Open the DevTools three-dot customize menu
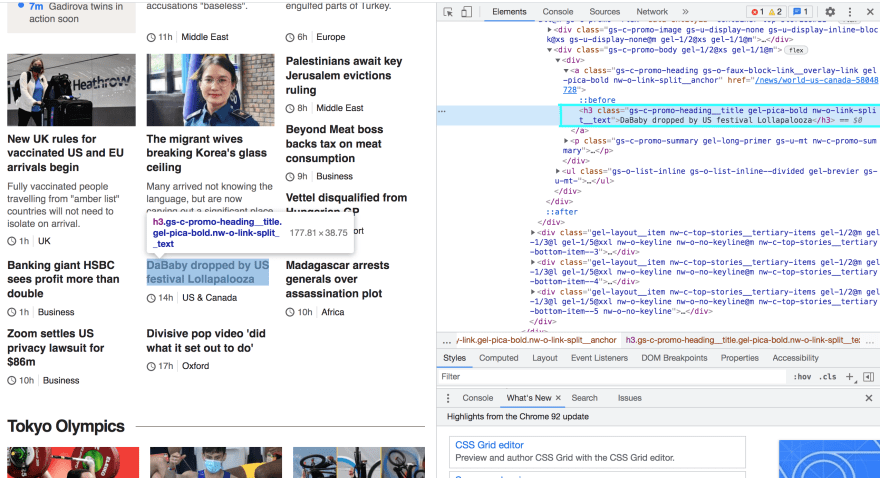 pyautogui.click(x=850, y=12)
